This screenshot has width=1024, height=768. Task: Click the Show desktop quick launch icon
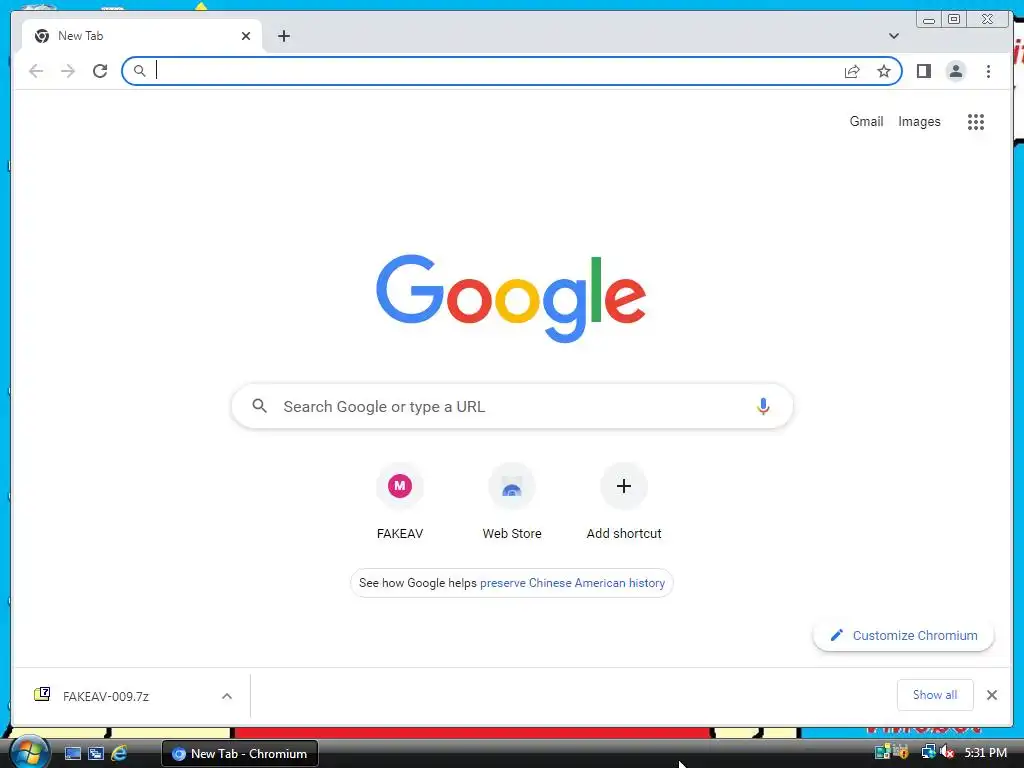pyautogui.click(x=72, y=754)
